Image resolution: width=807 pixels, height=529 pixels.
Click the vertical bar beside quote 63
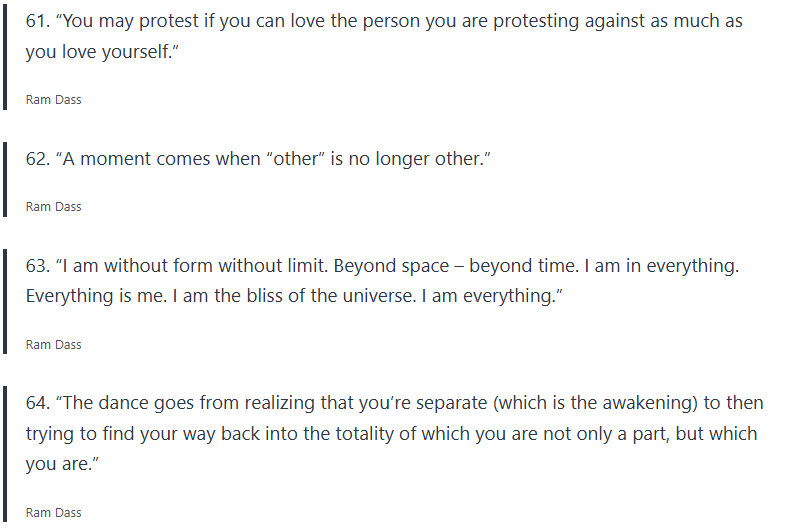coord(5,300)
